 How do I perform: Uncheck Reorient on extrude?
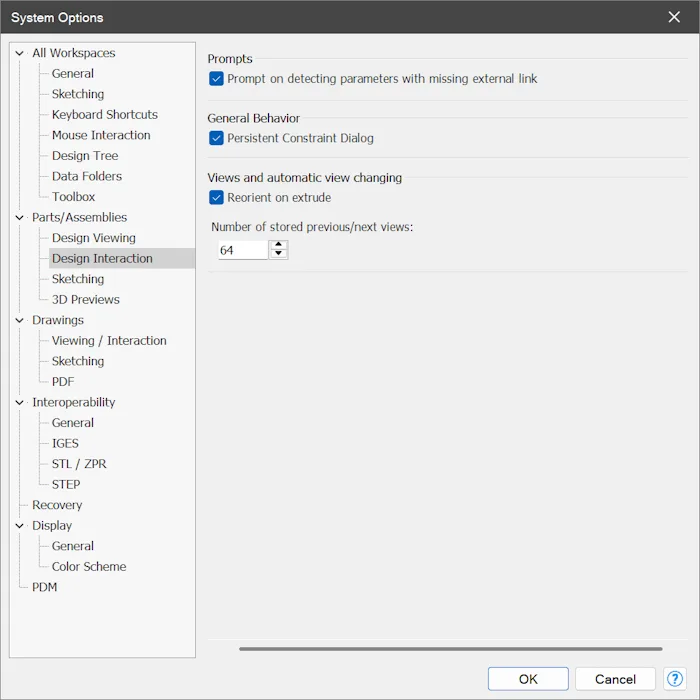(x=216, y=197)
